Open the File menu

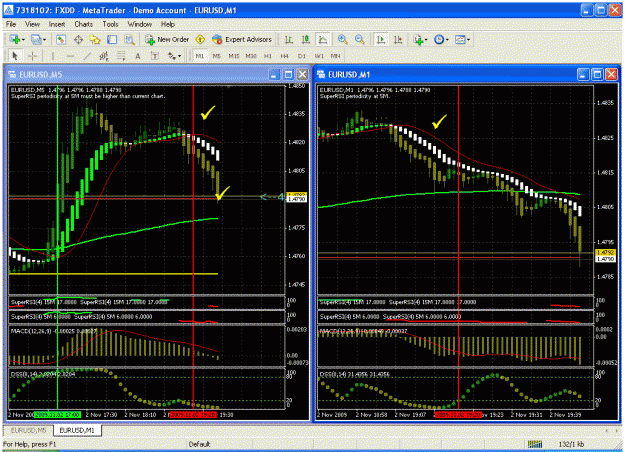11,24
